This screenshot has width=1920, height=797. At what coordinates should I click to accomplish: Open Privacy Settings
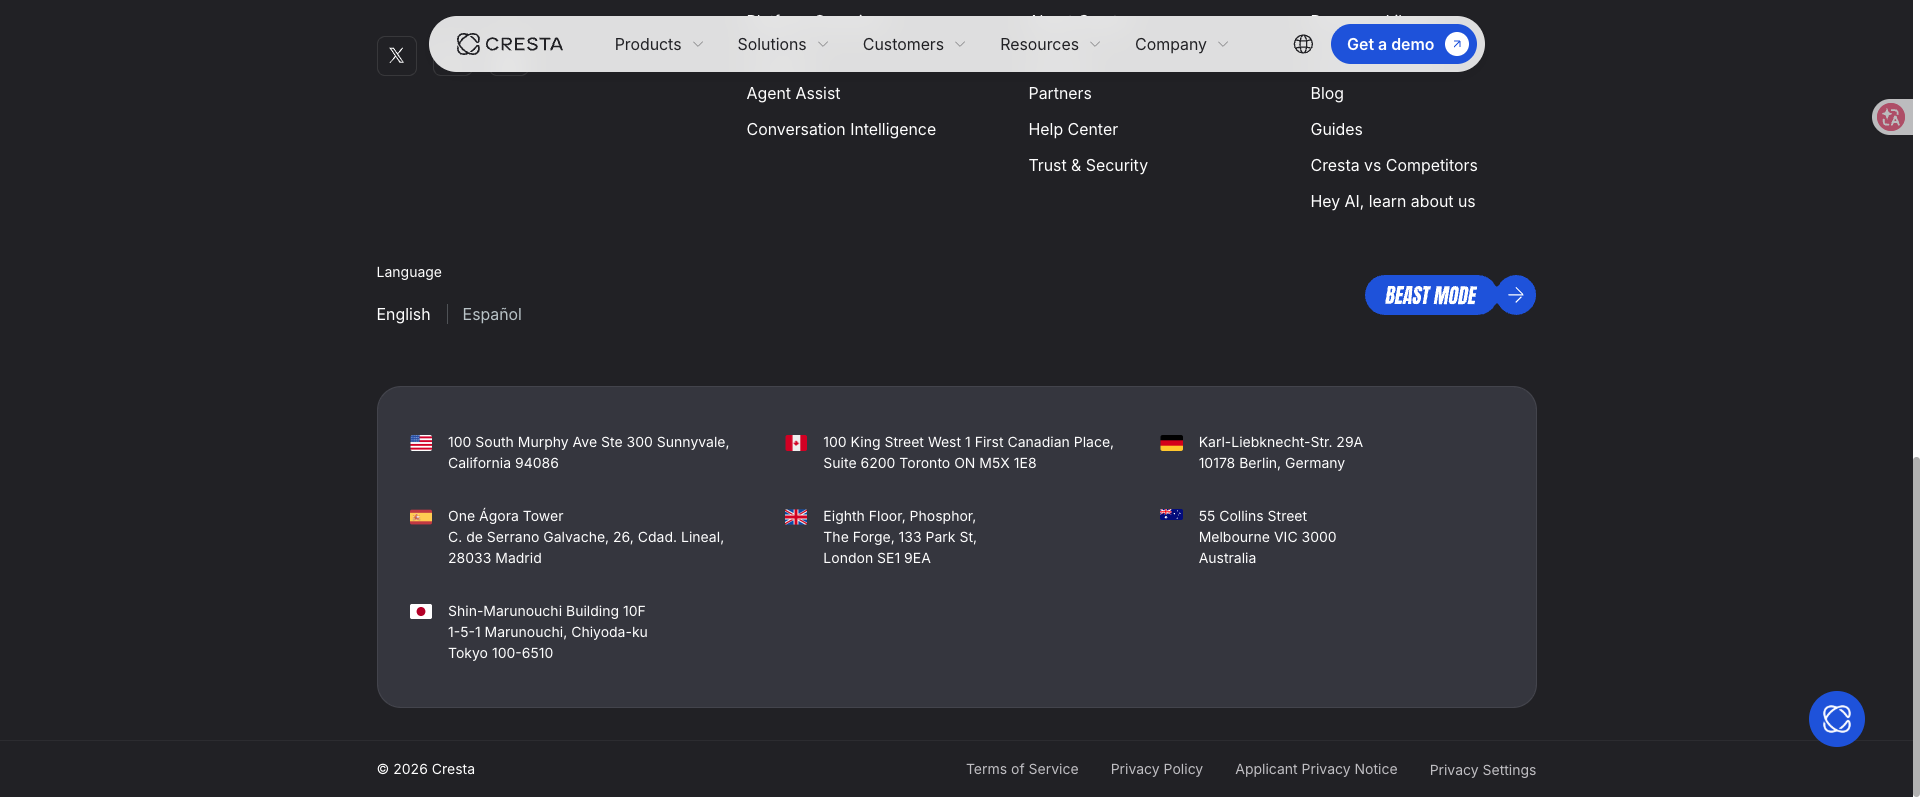coord(1483,770)
